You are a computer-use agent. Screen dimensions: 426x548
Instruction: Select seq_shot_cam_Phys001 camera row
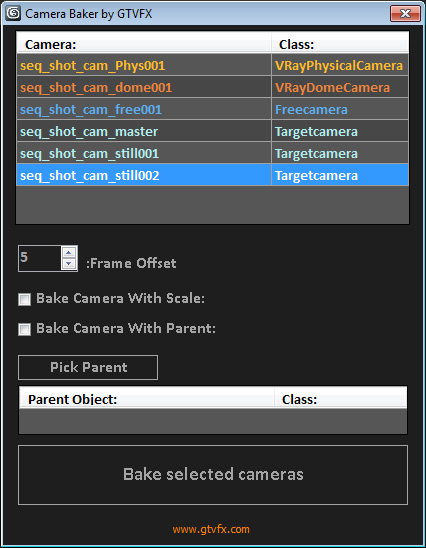click(x=212, y=65)
